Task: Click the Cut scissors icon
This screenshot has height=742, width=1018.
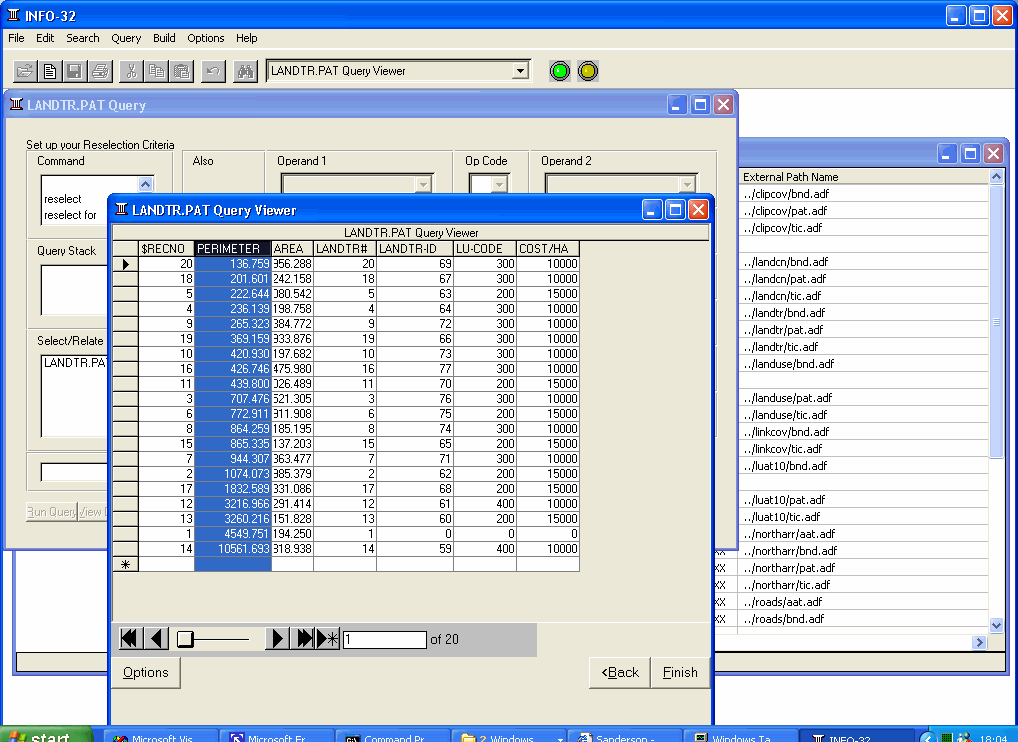Action: (130, 71)
